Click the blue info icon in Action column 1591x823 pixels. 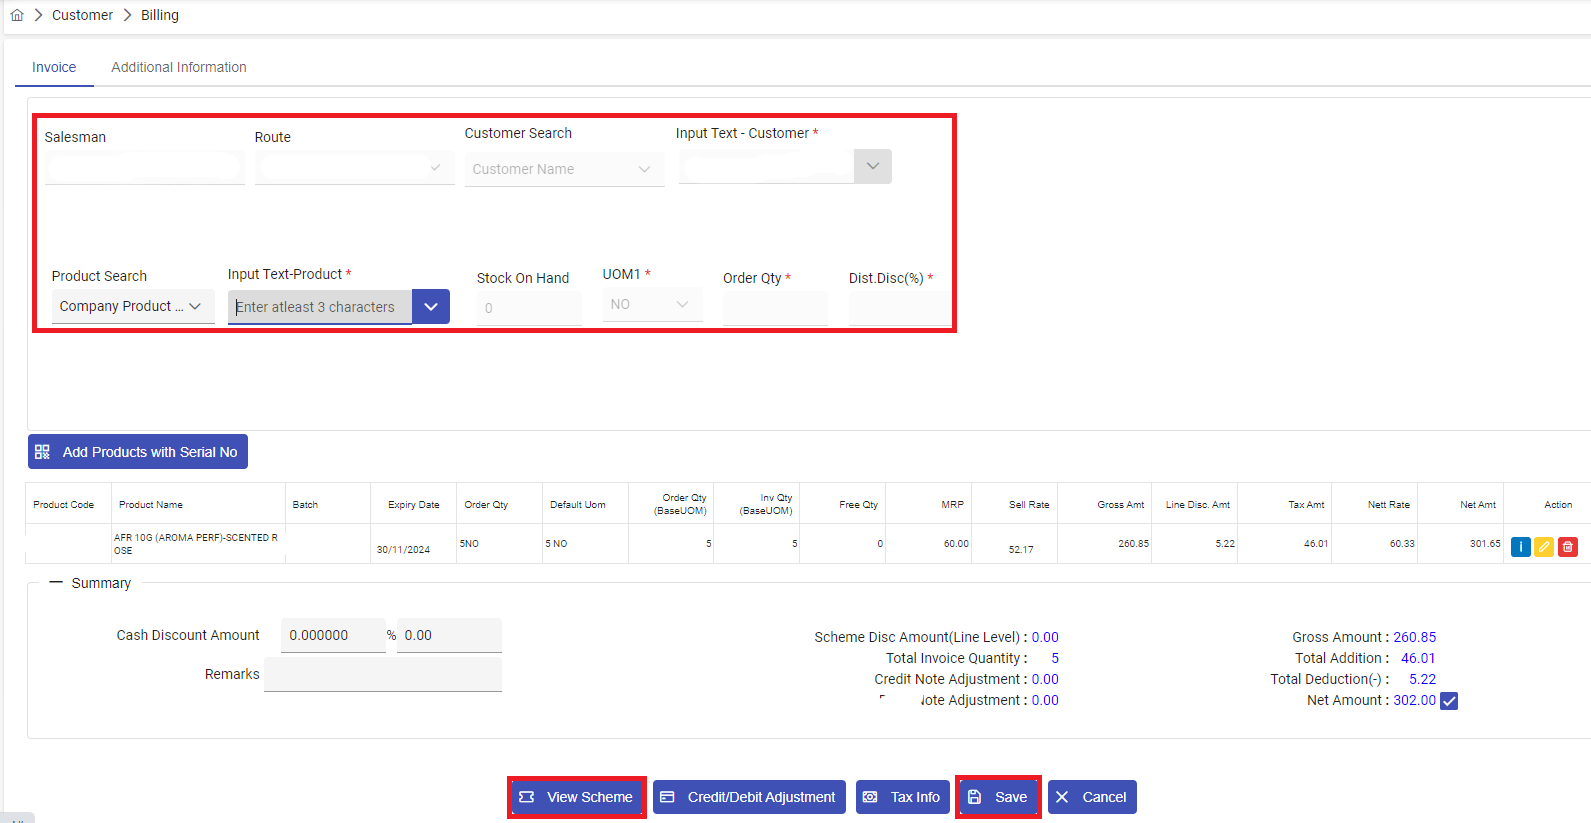tap(1520, 547)
